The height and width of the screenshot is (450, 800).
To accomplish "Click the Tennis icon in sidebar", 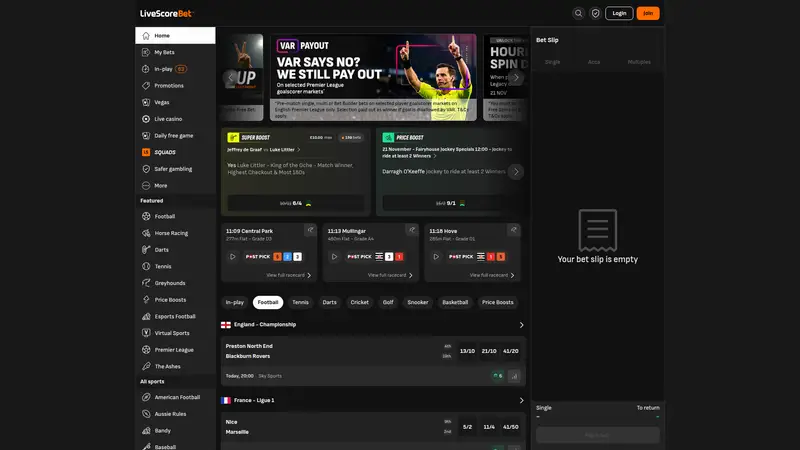I will pyautogui.click(x=146, y=266).
